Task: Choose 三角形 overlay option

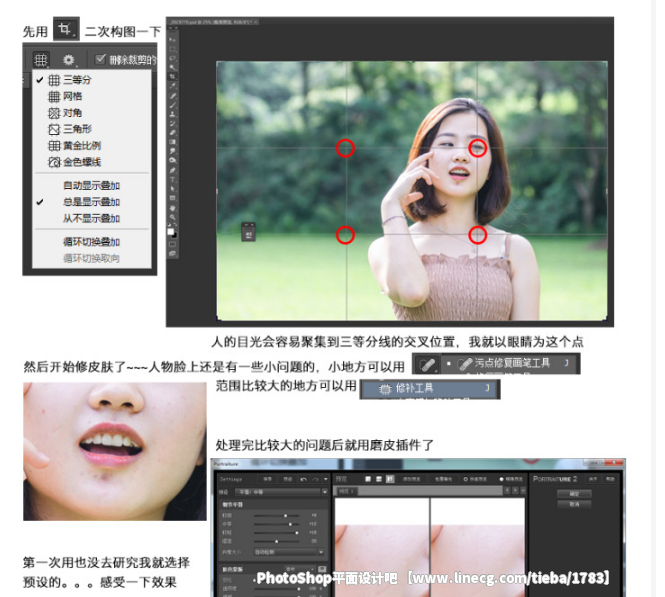Action: coord(92,129)
